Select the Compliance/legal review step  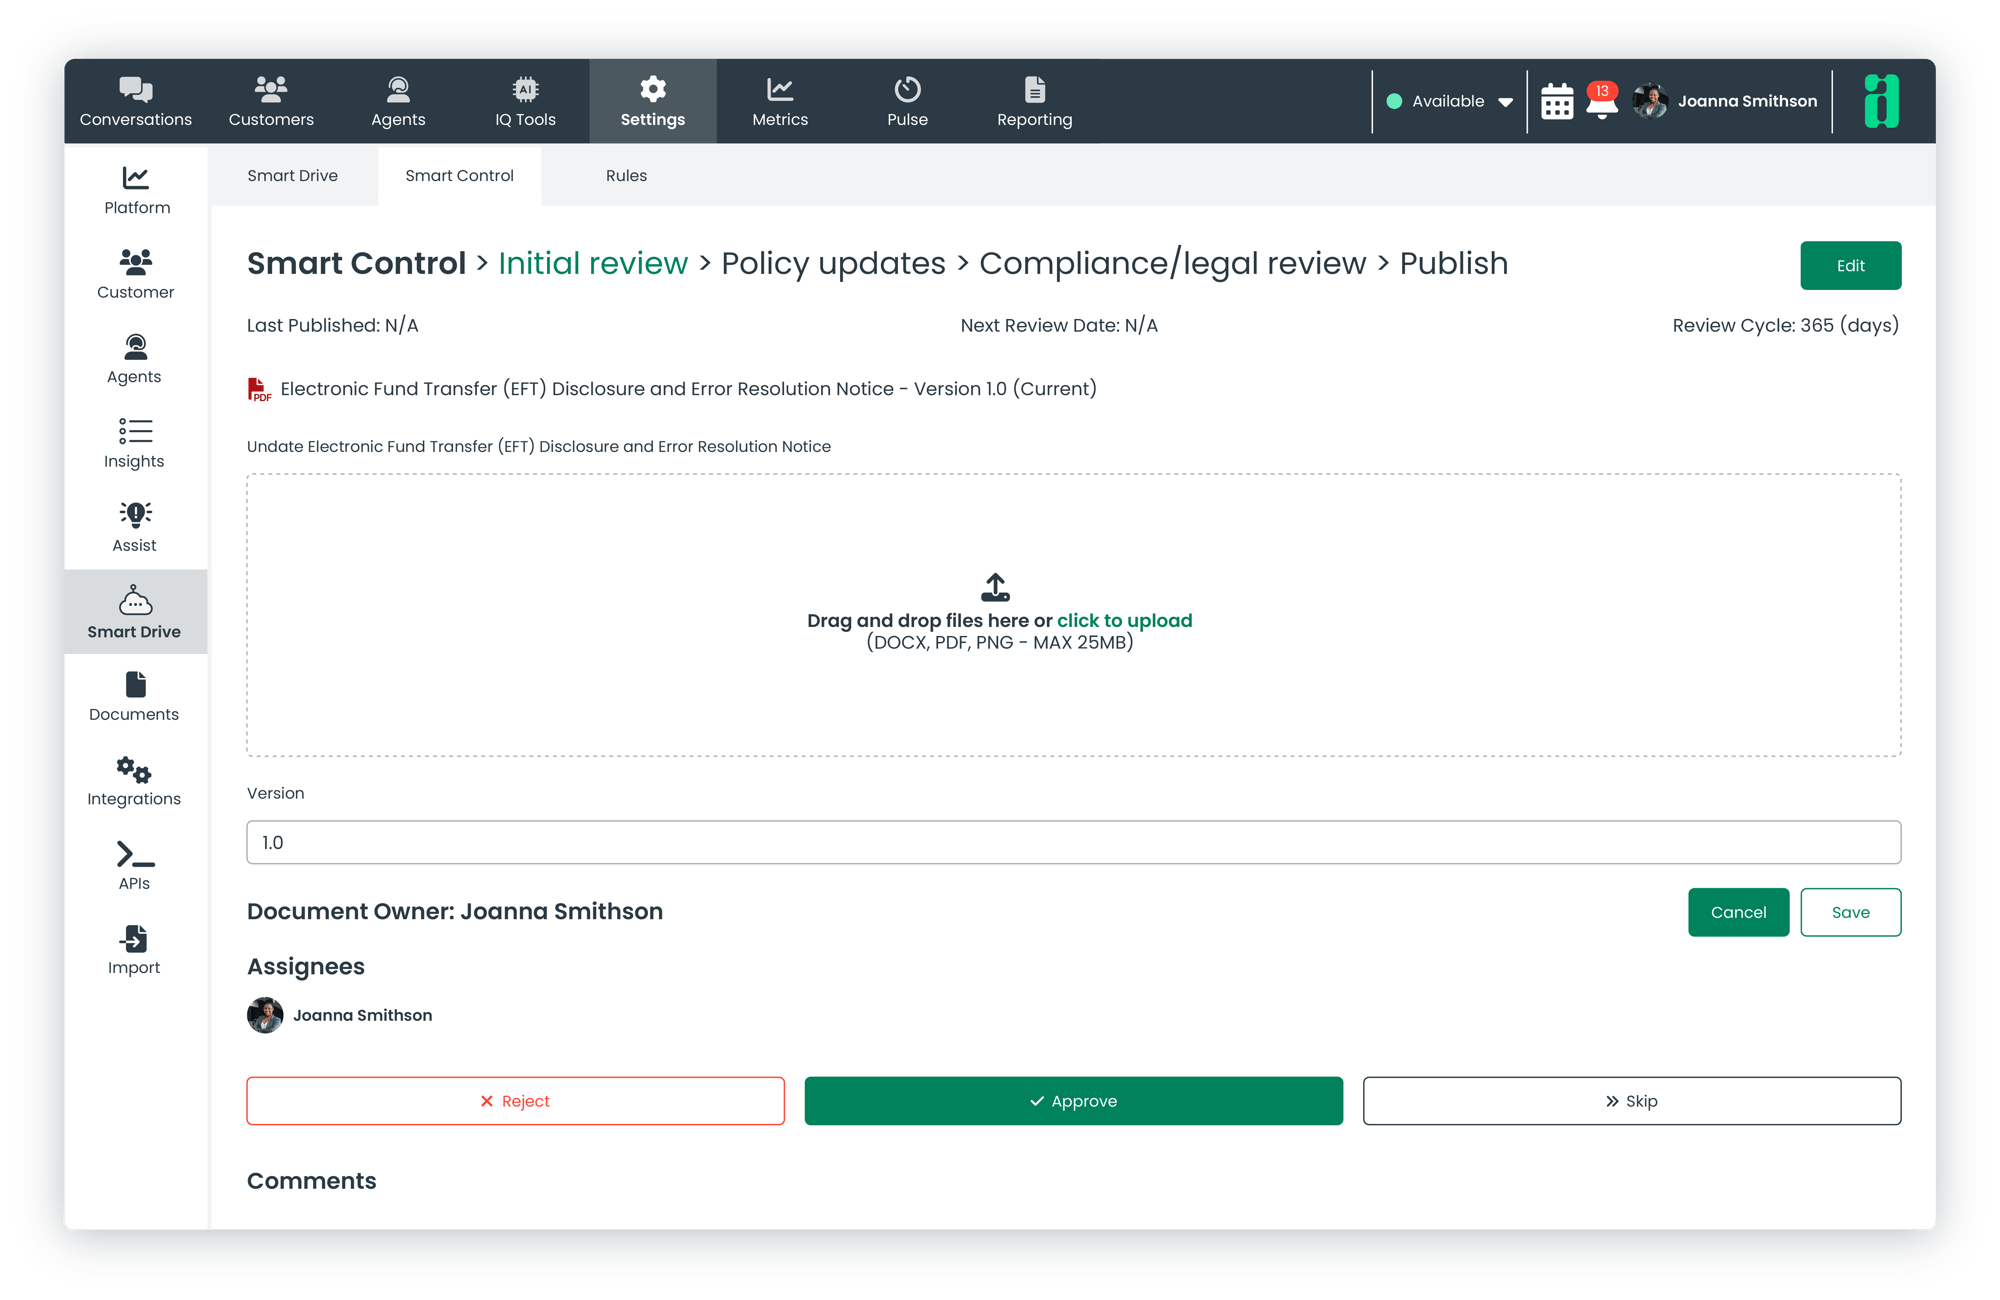pyautogui.click(x=1172, y=263)
